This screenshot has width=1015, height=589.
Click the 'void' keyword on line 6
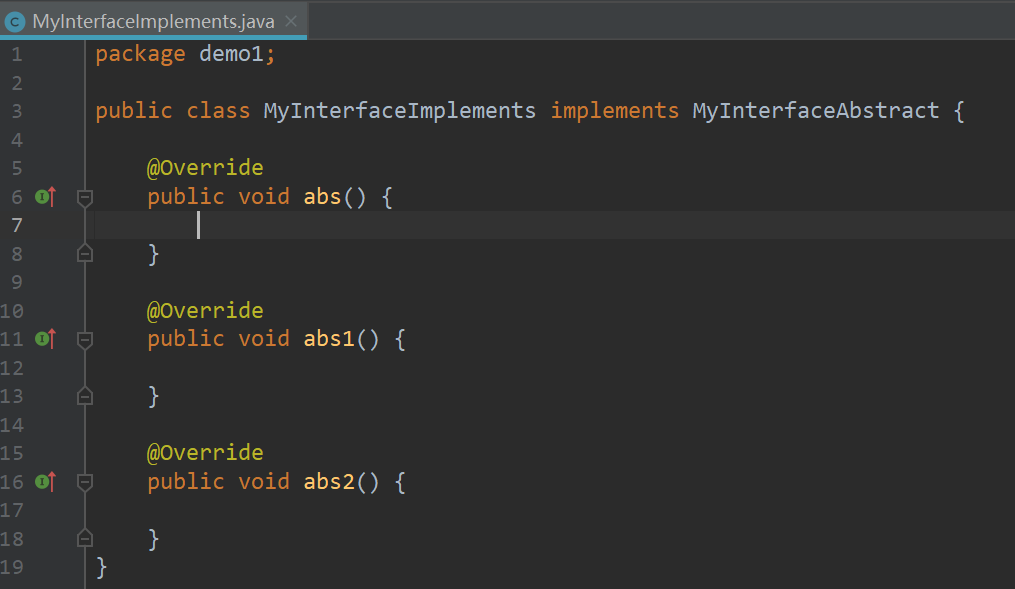pos(263,196)
